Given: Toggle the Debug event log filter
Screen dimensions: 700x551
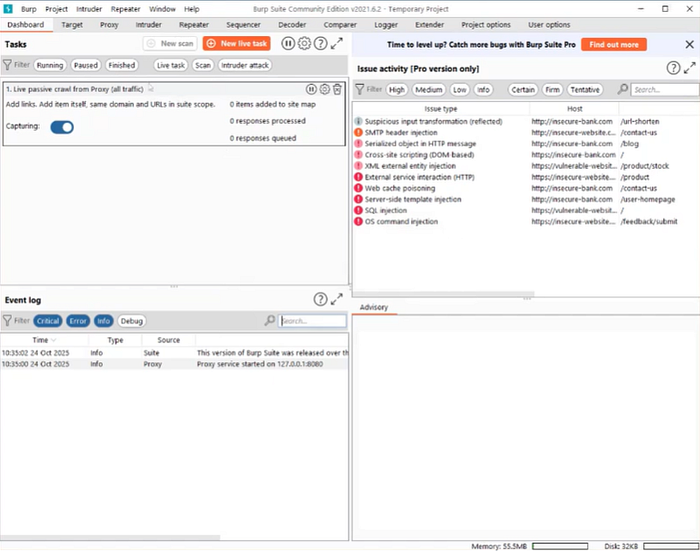Looking at the screenshot, I should coord(132,321).
